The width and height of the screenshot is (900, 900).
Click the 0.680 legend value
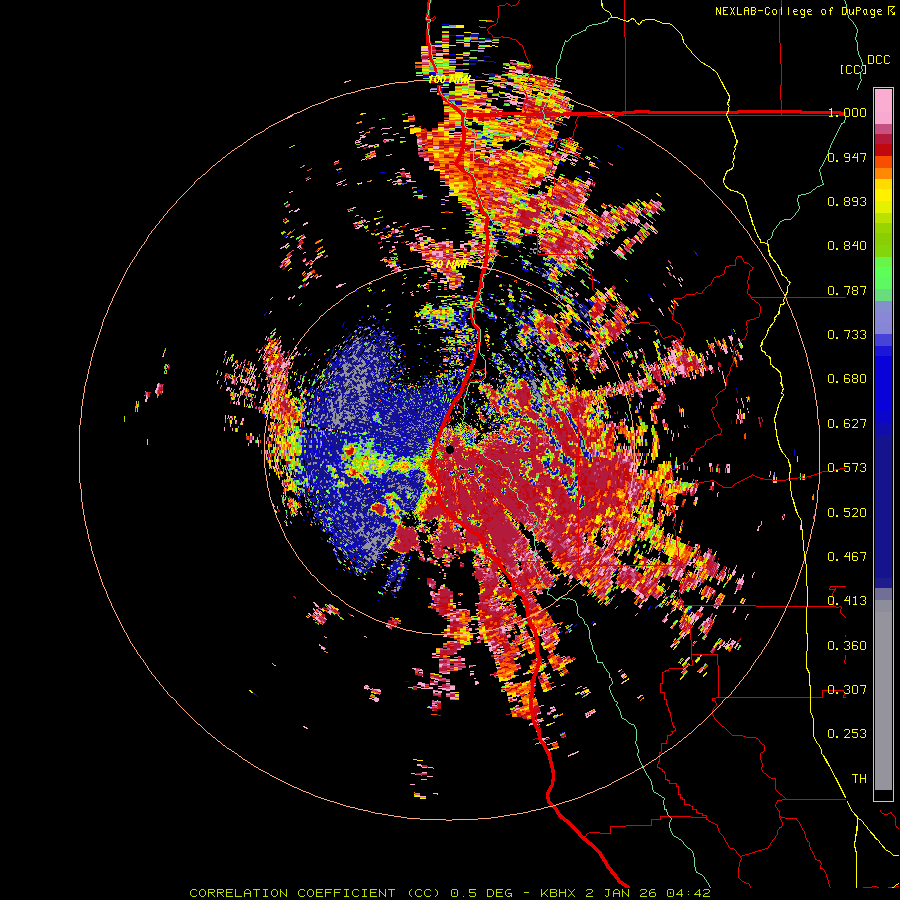[x=847, y=379]
